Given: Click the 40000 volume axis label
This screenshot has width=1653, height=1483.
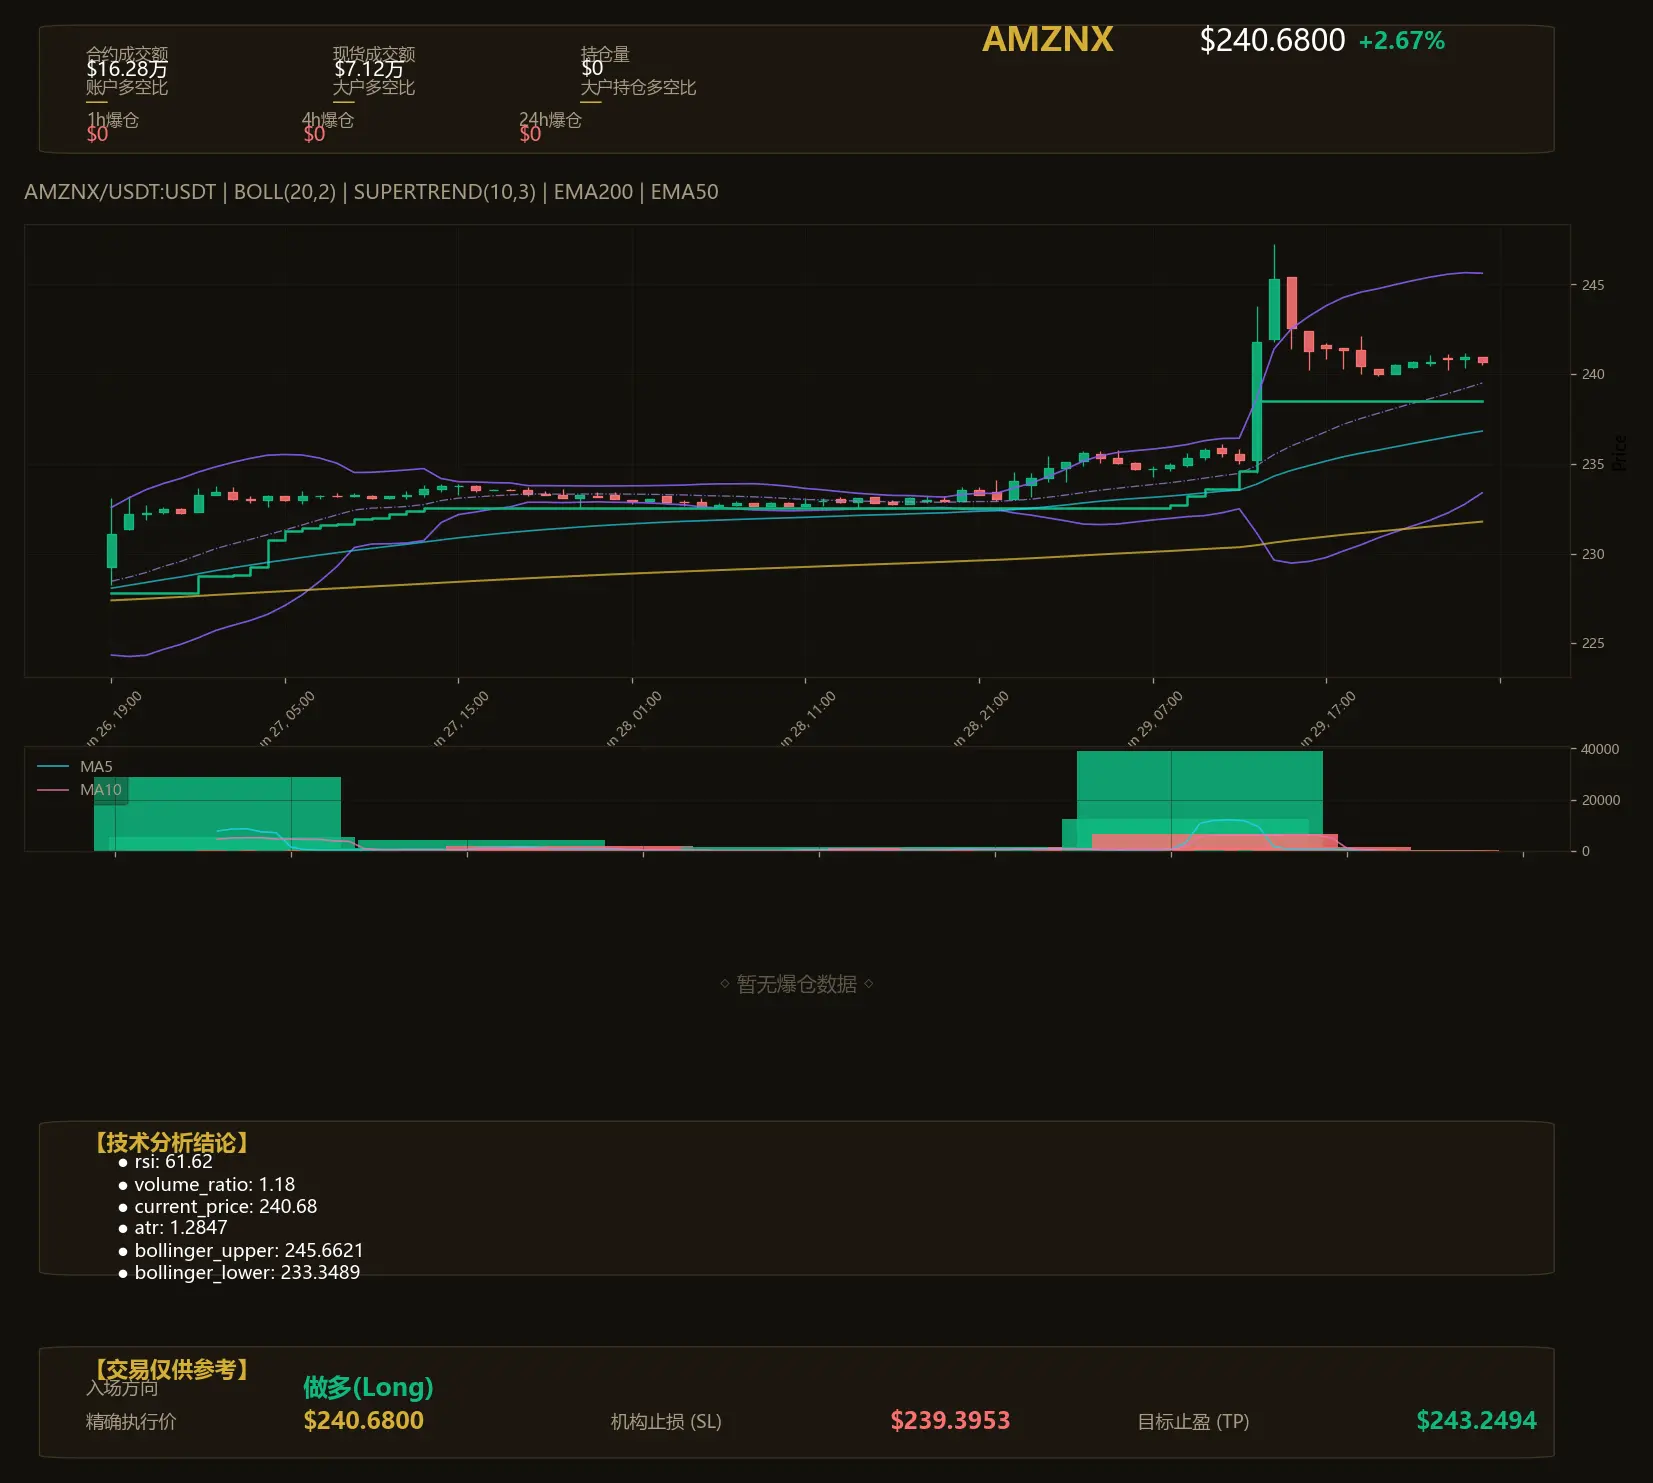Looking at the screenshot, I should (x=1600, y=749).
